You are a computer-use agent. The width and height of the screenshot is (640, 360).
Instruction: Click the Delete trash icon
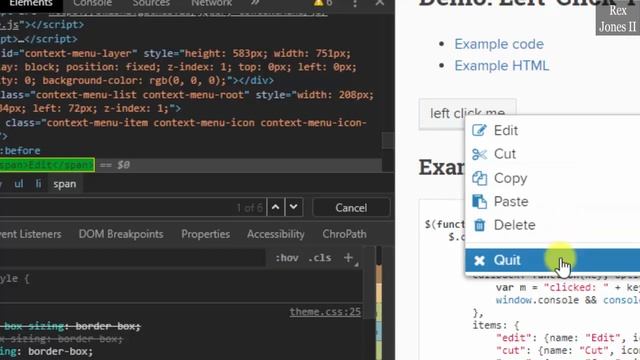pos(480,225)
